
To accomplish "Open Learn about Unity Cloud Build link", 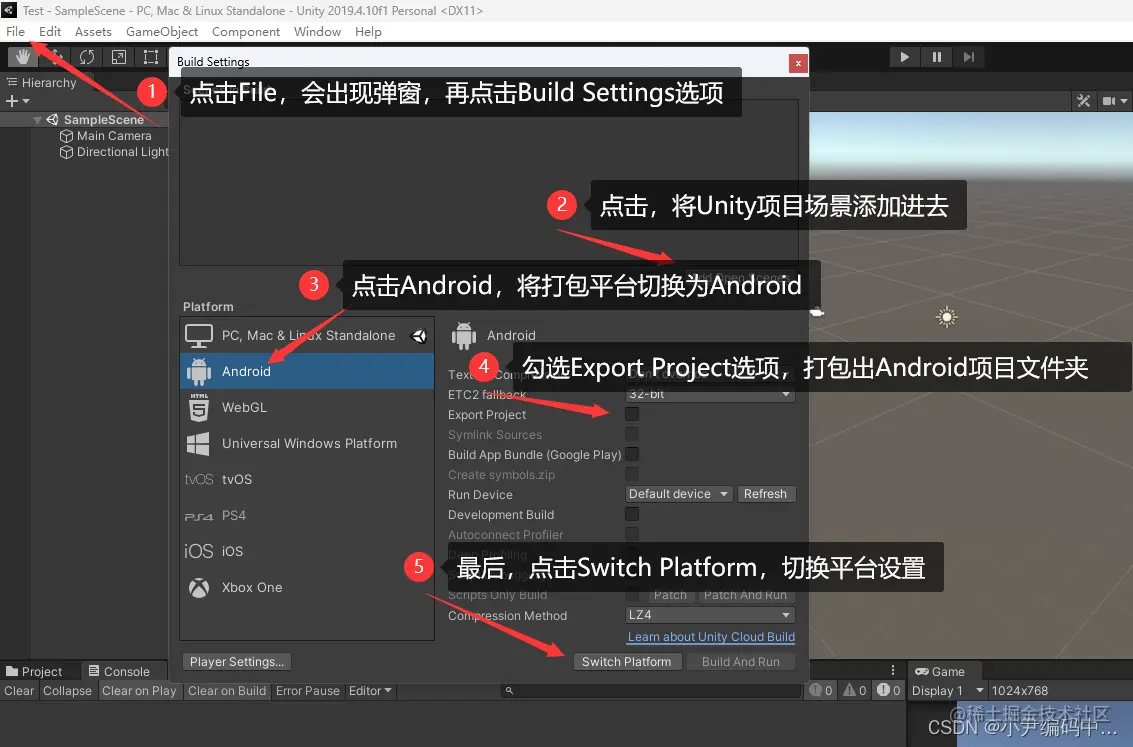I will tap(711, 636).
